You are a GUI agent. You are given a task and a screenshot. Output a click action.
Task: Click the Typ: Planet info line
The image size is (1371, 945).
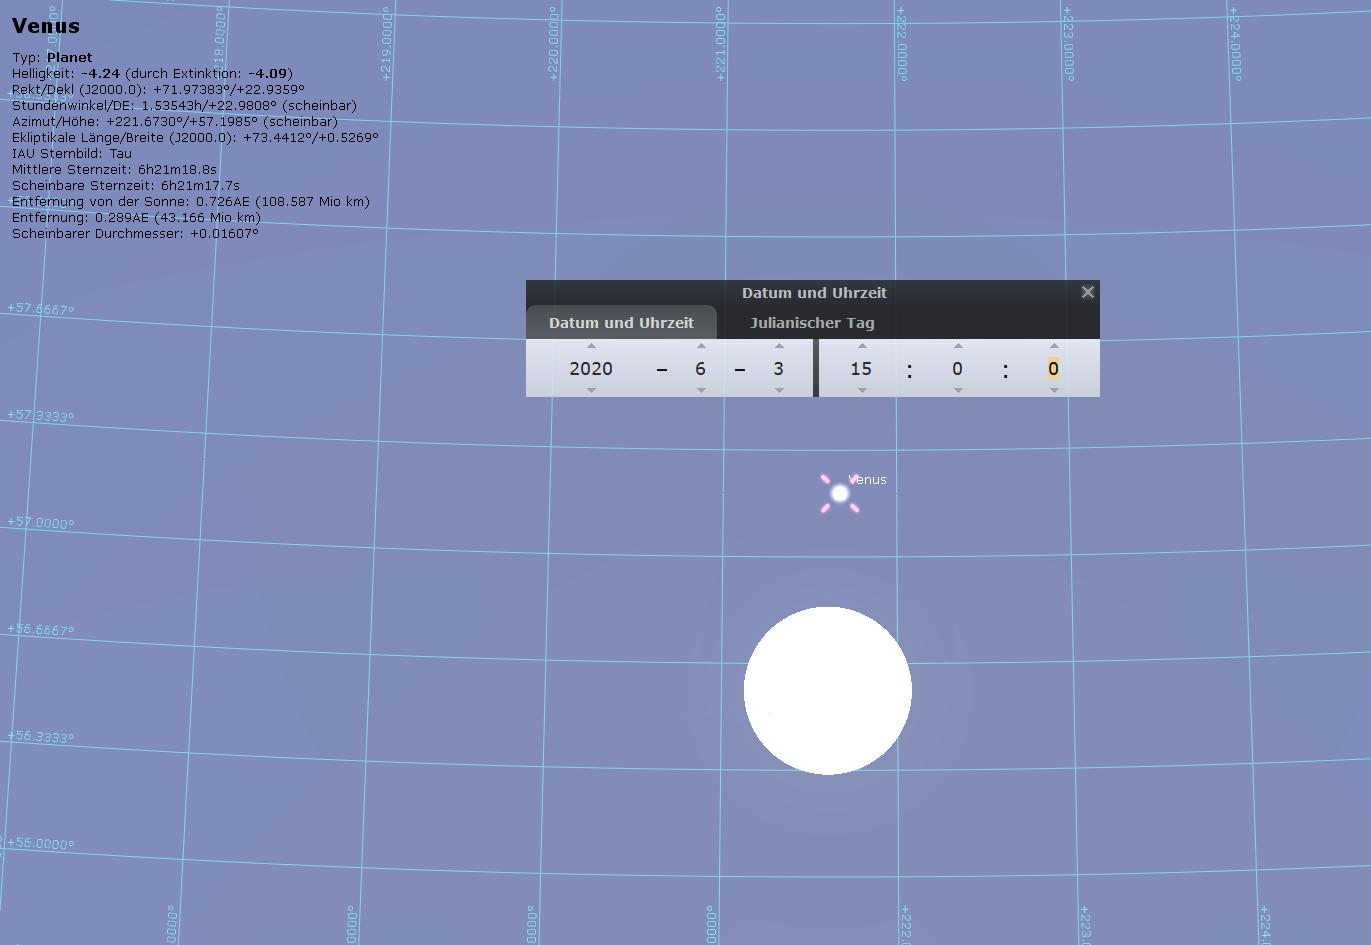52,57
